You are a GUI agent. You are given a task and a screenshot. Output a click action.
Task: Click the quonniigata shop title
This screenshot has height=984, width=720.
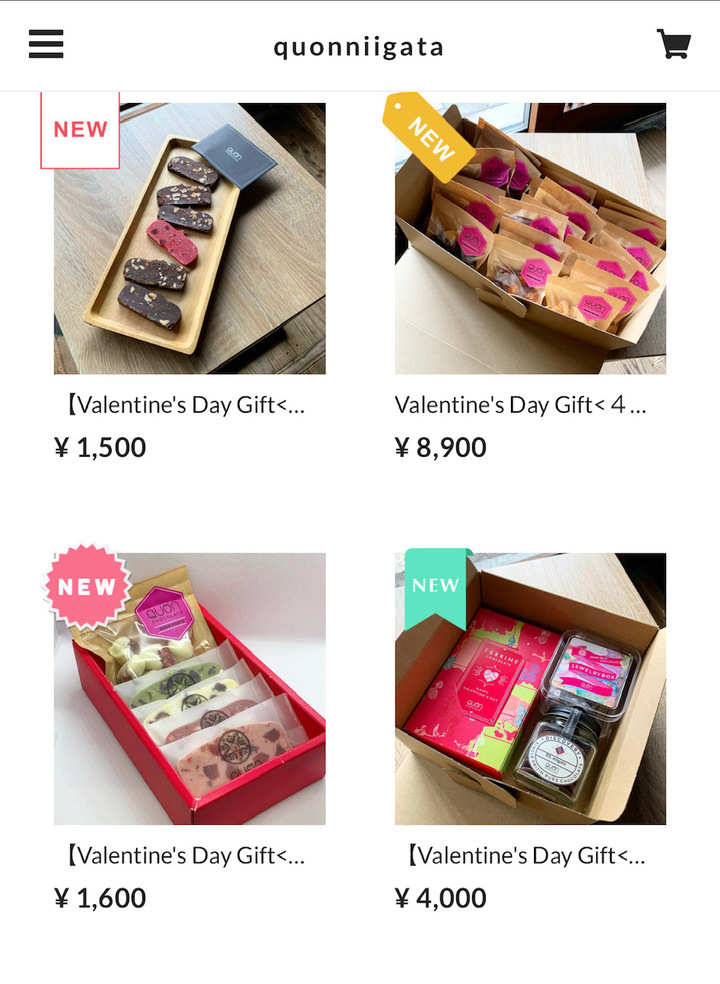358,47
